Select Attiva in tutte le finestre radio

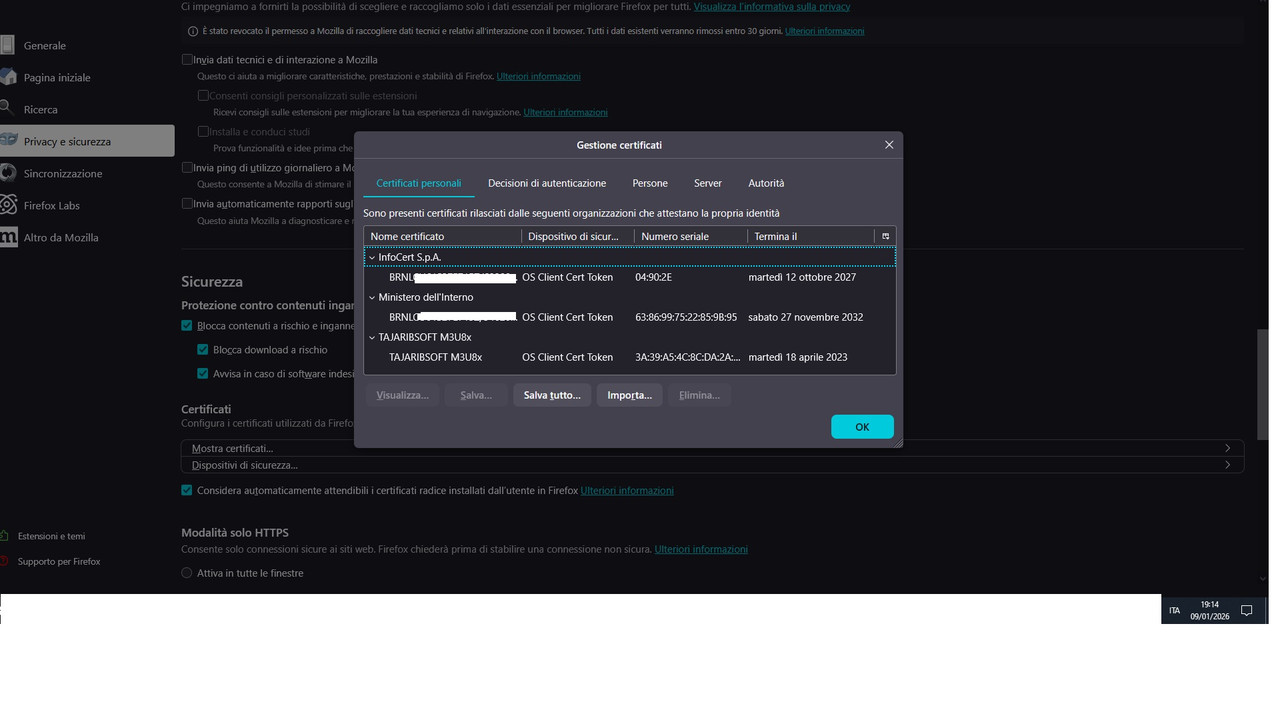click(x=187, y=573)
